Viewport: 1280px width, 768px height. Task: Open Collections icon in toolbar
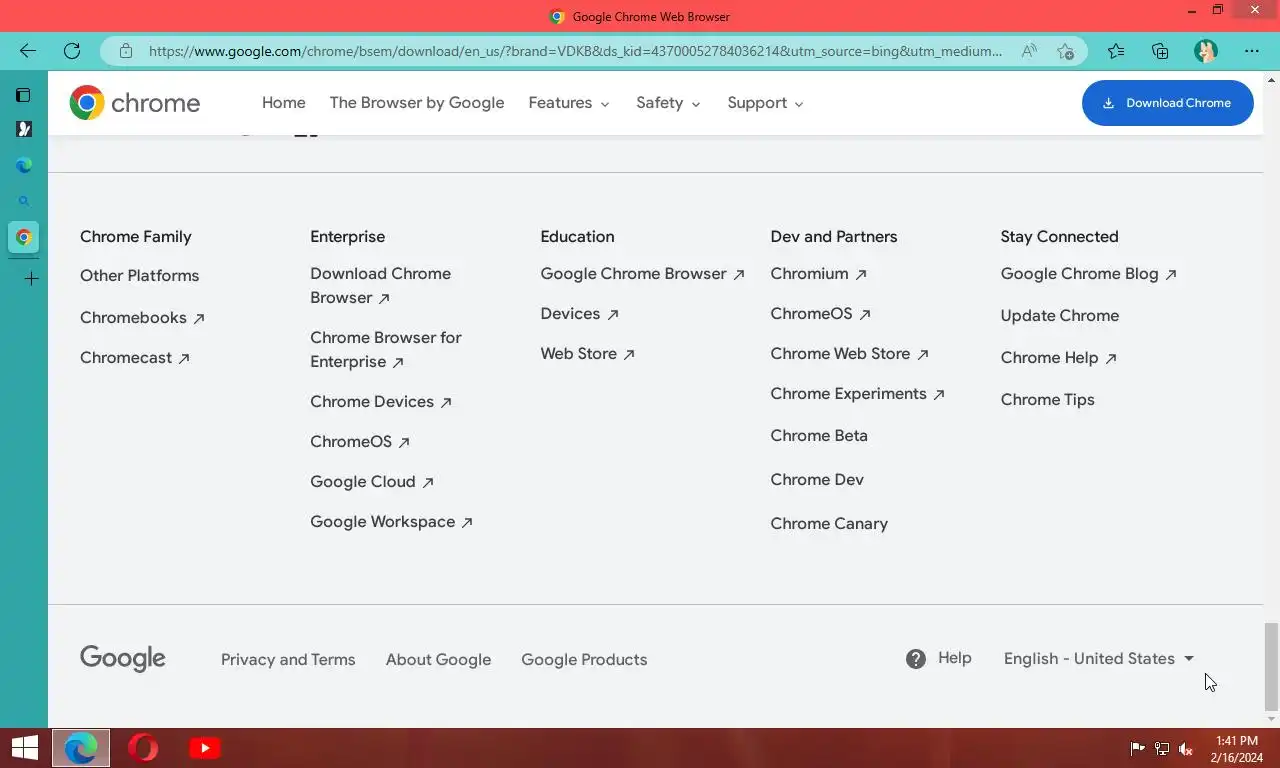(1160, 51)
